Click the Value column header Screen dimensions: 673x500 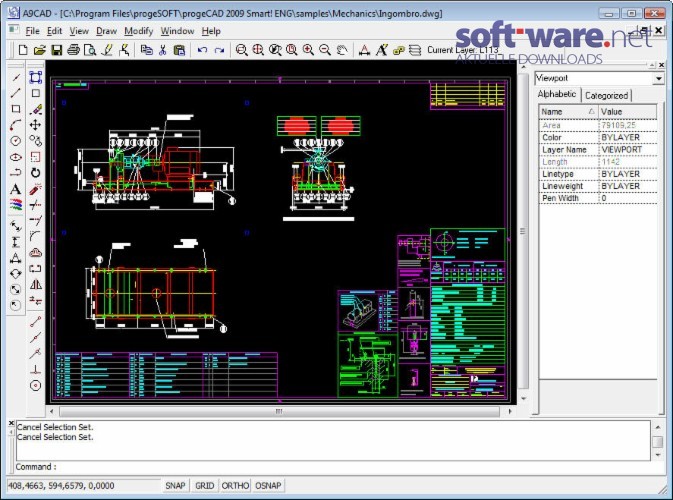(628, 112)
